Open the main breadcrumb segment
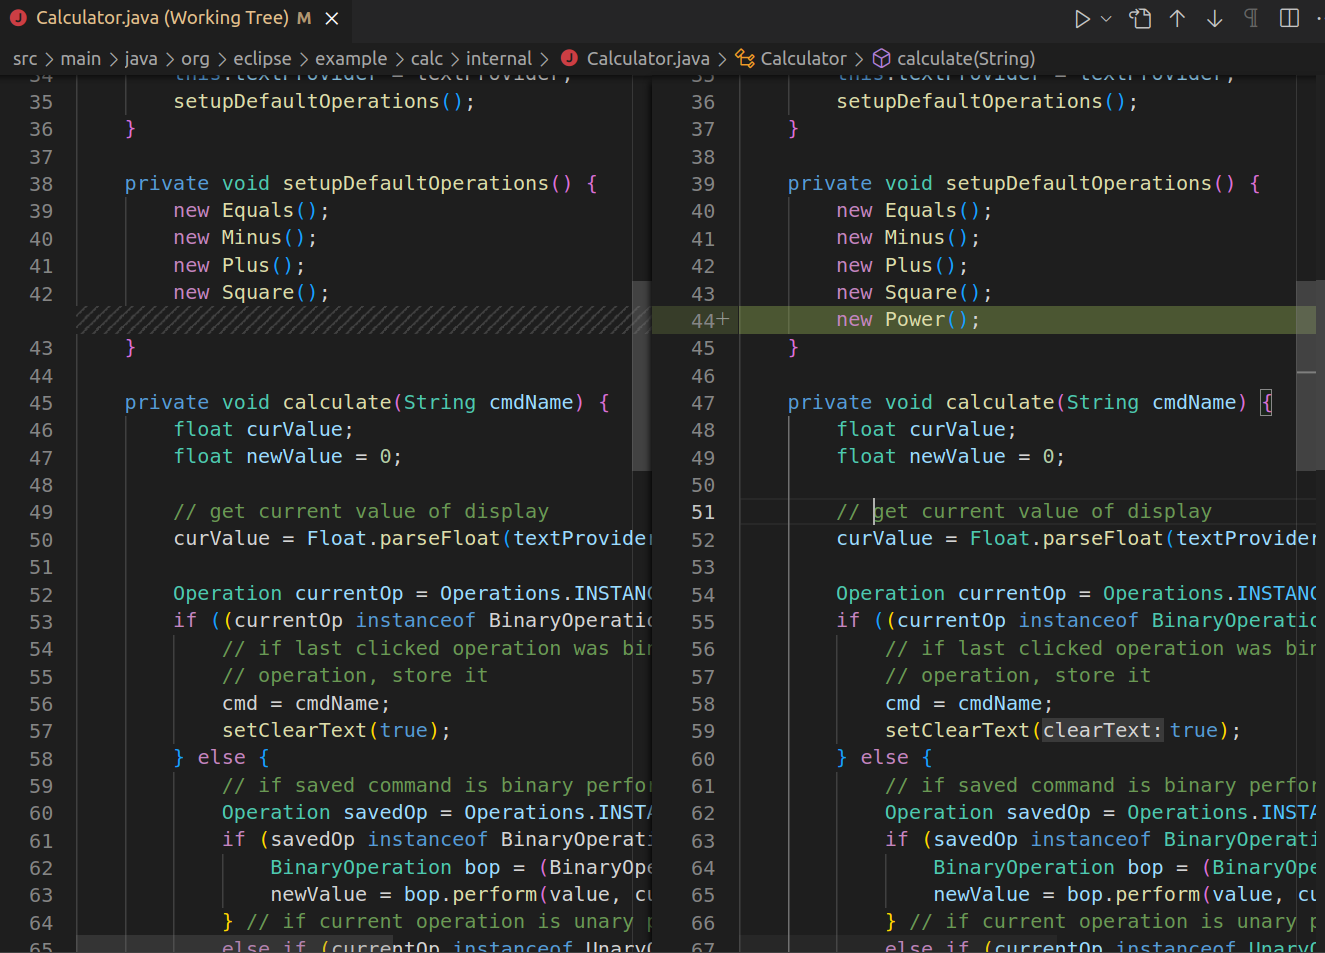This screenshot has width=1325, height=953. pyautogui.click(x=80, y=58)
